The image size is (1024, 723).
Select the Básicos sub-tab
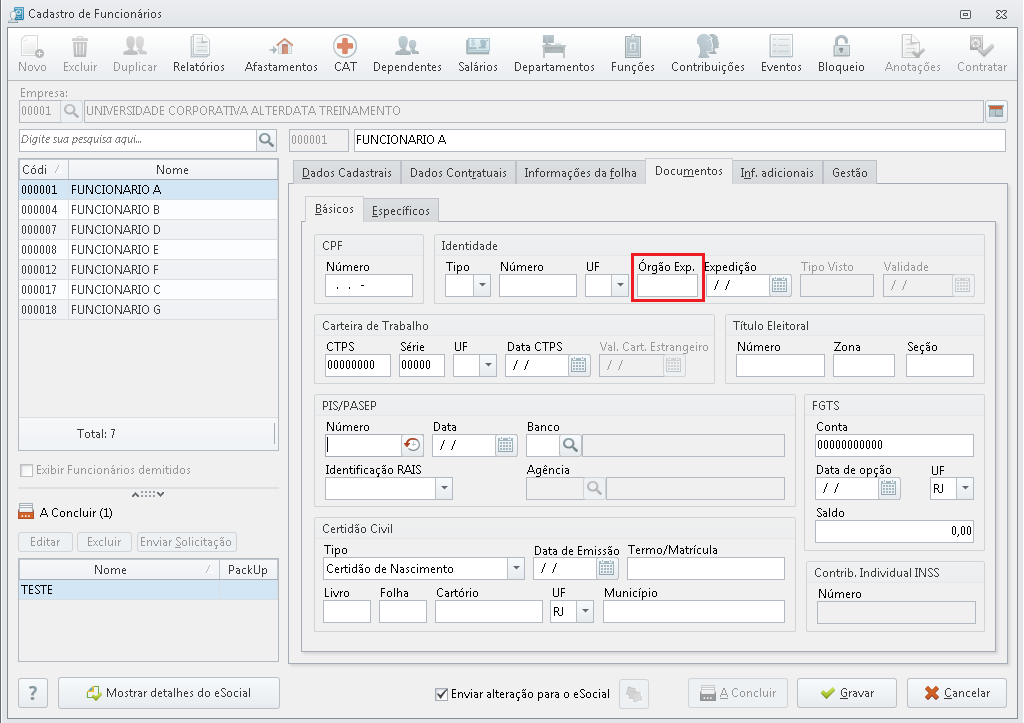(334, 208)
